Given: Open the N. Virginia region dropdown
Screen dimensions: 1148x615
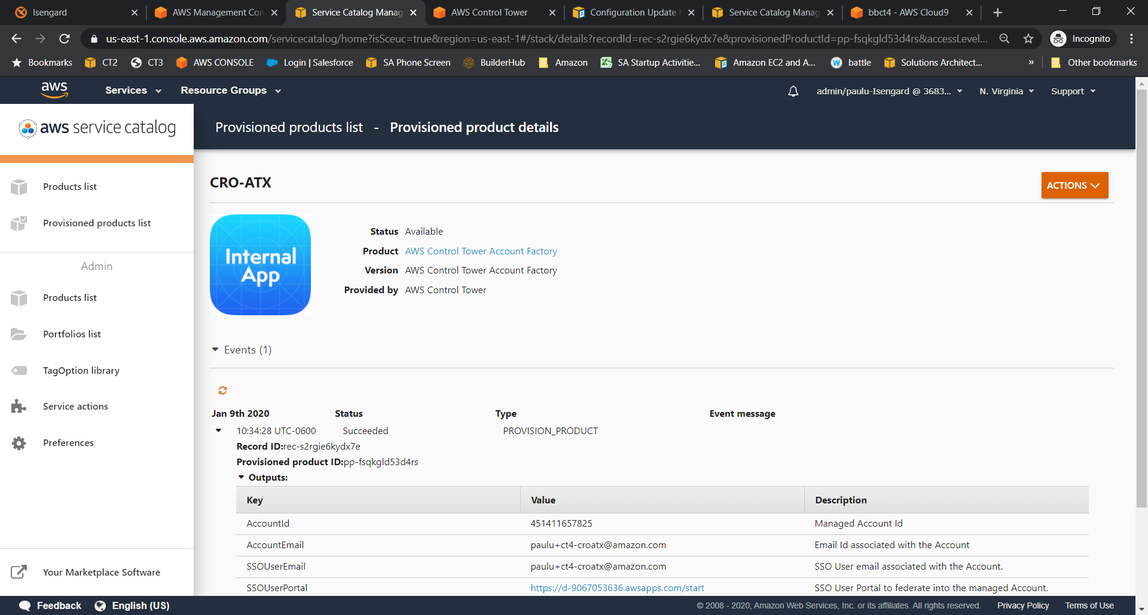Looking at the screenshot, I should [1007, 92].
